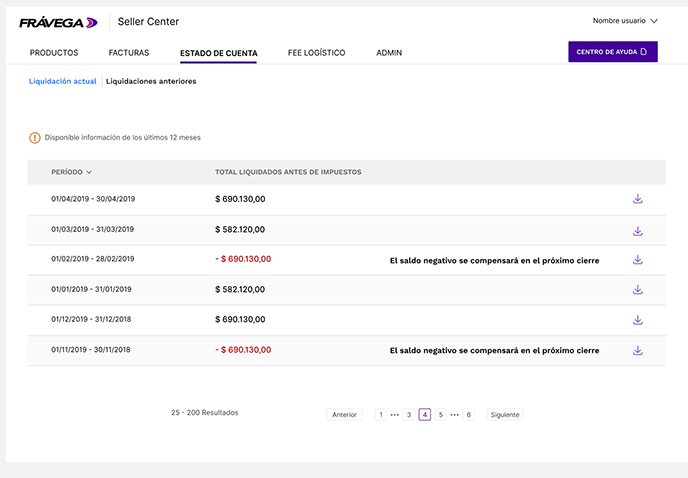Click the negative amount for February 2019
688x478 pixels.
coord(243,259)
